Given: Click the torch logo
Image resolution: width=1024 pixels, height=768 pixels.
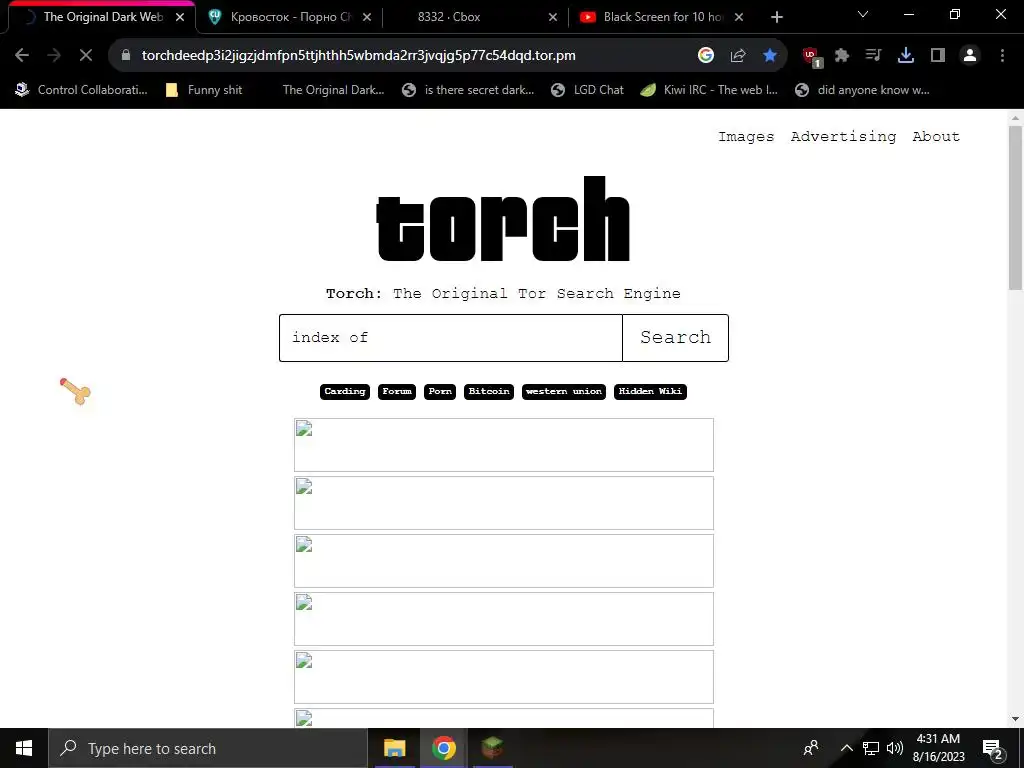Looking at the screenshot, I should point(503,219).
